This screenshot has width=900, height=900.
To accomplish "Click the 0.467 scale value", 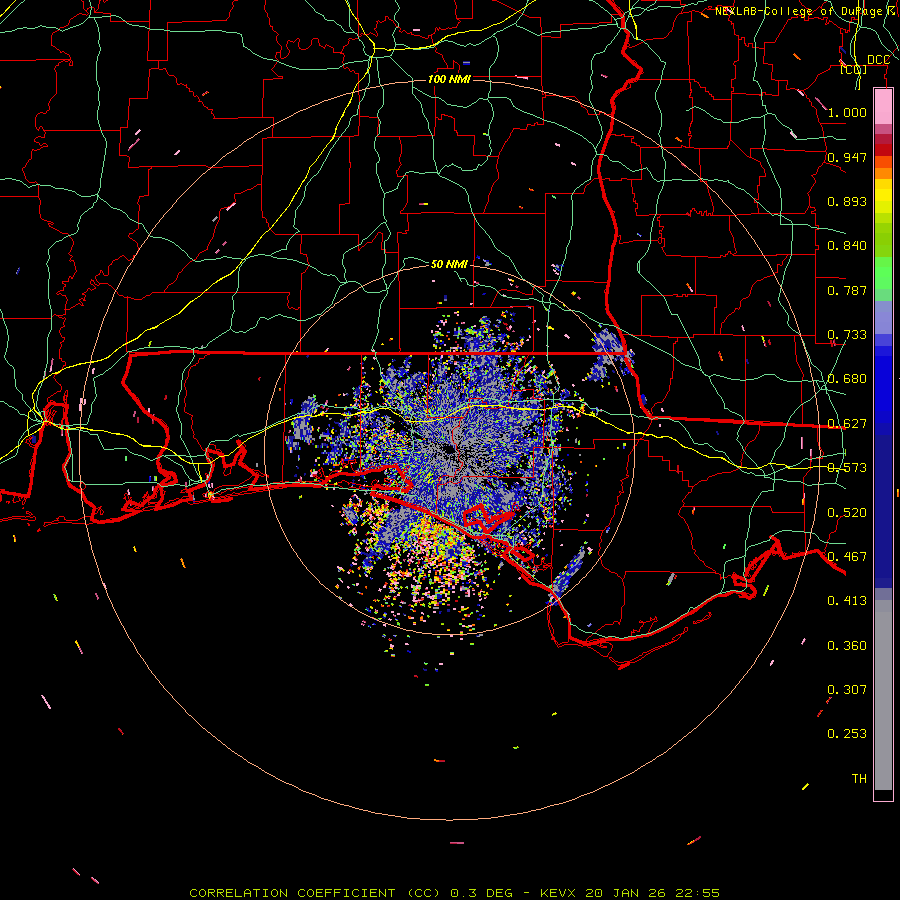I will click(x=847, y=557).
